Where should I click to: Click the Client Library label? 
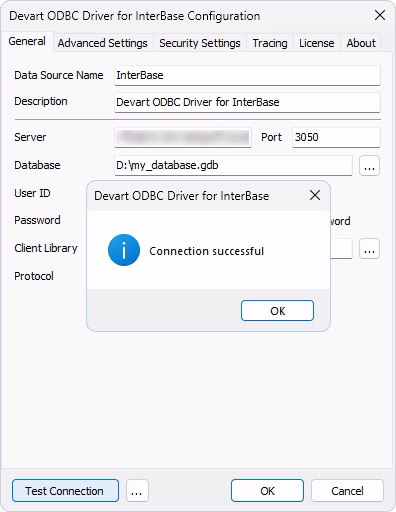click(x=46, y=248)
